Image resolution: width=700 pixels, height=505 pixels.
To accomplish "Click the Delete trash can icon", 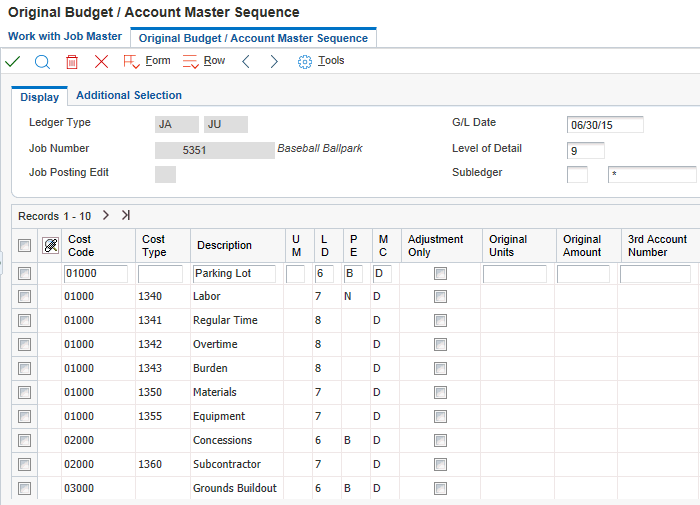I will tap(72, 62).
